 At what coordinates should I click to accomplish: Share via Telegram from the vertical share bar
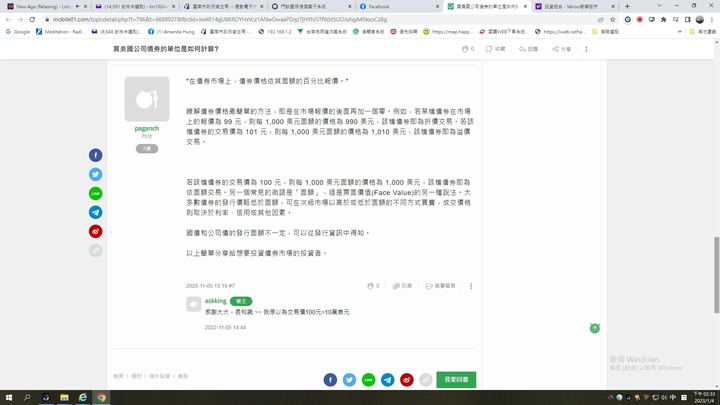pyautogui.click(x=96, y=212)
